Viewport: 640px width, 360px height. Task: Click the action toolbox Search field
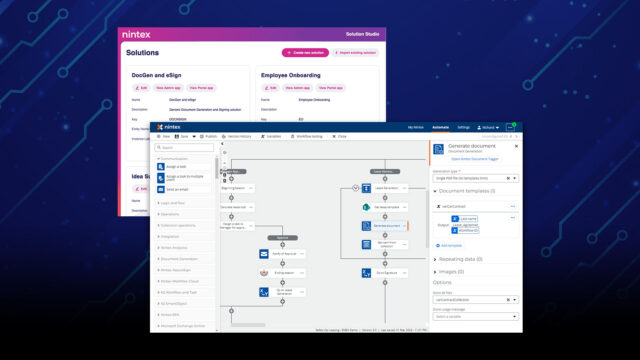[x=184, y=147]
